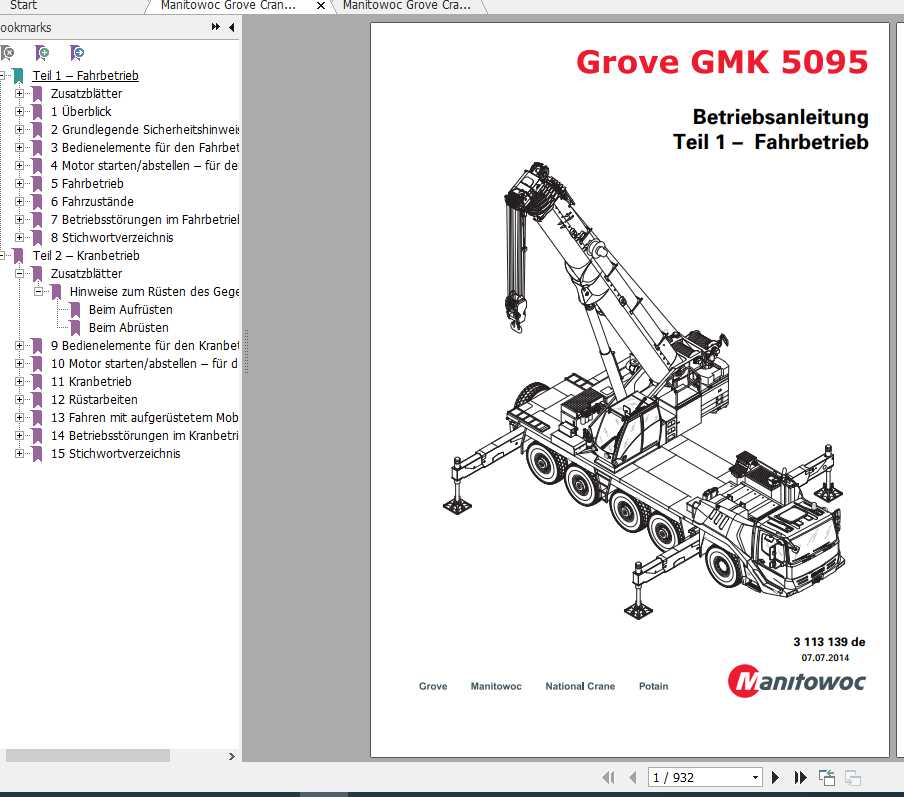Image resolution: width=904 pixels, height=797 pixels.
Task: Click the delete bookmark icon
Action: [x=8, y=53]
